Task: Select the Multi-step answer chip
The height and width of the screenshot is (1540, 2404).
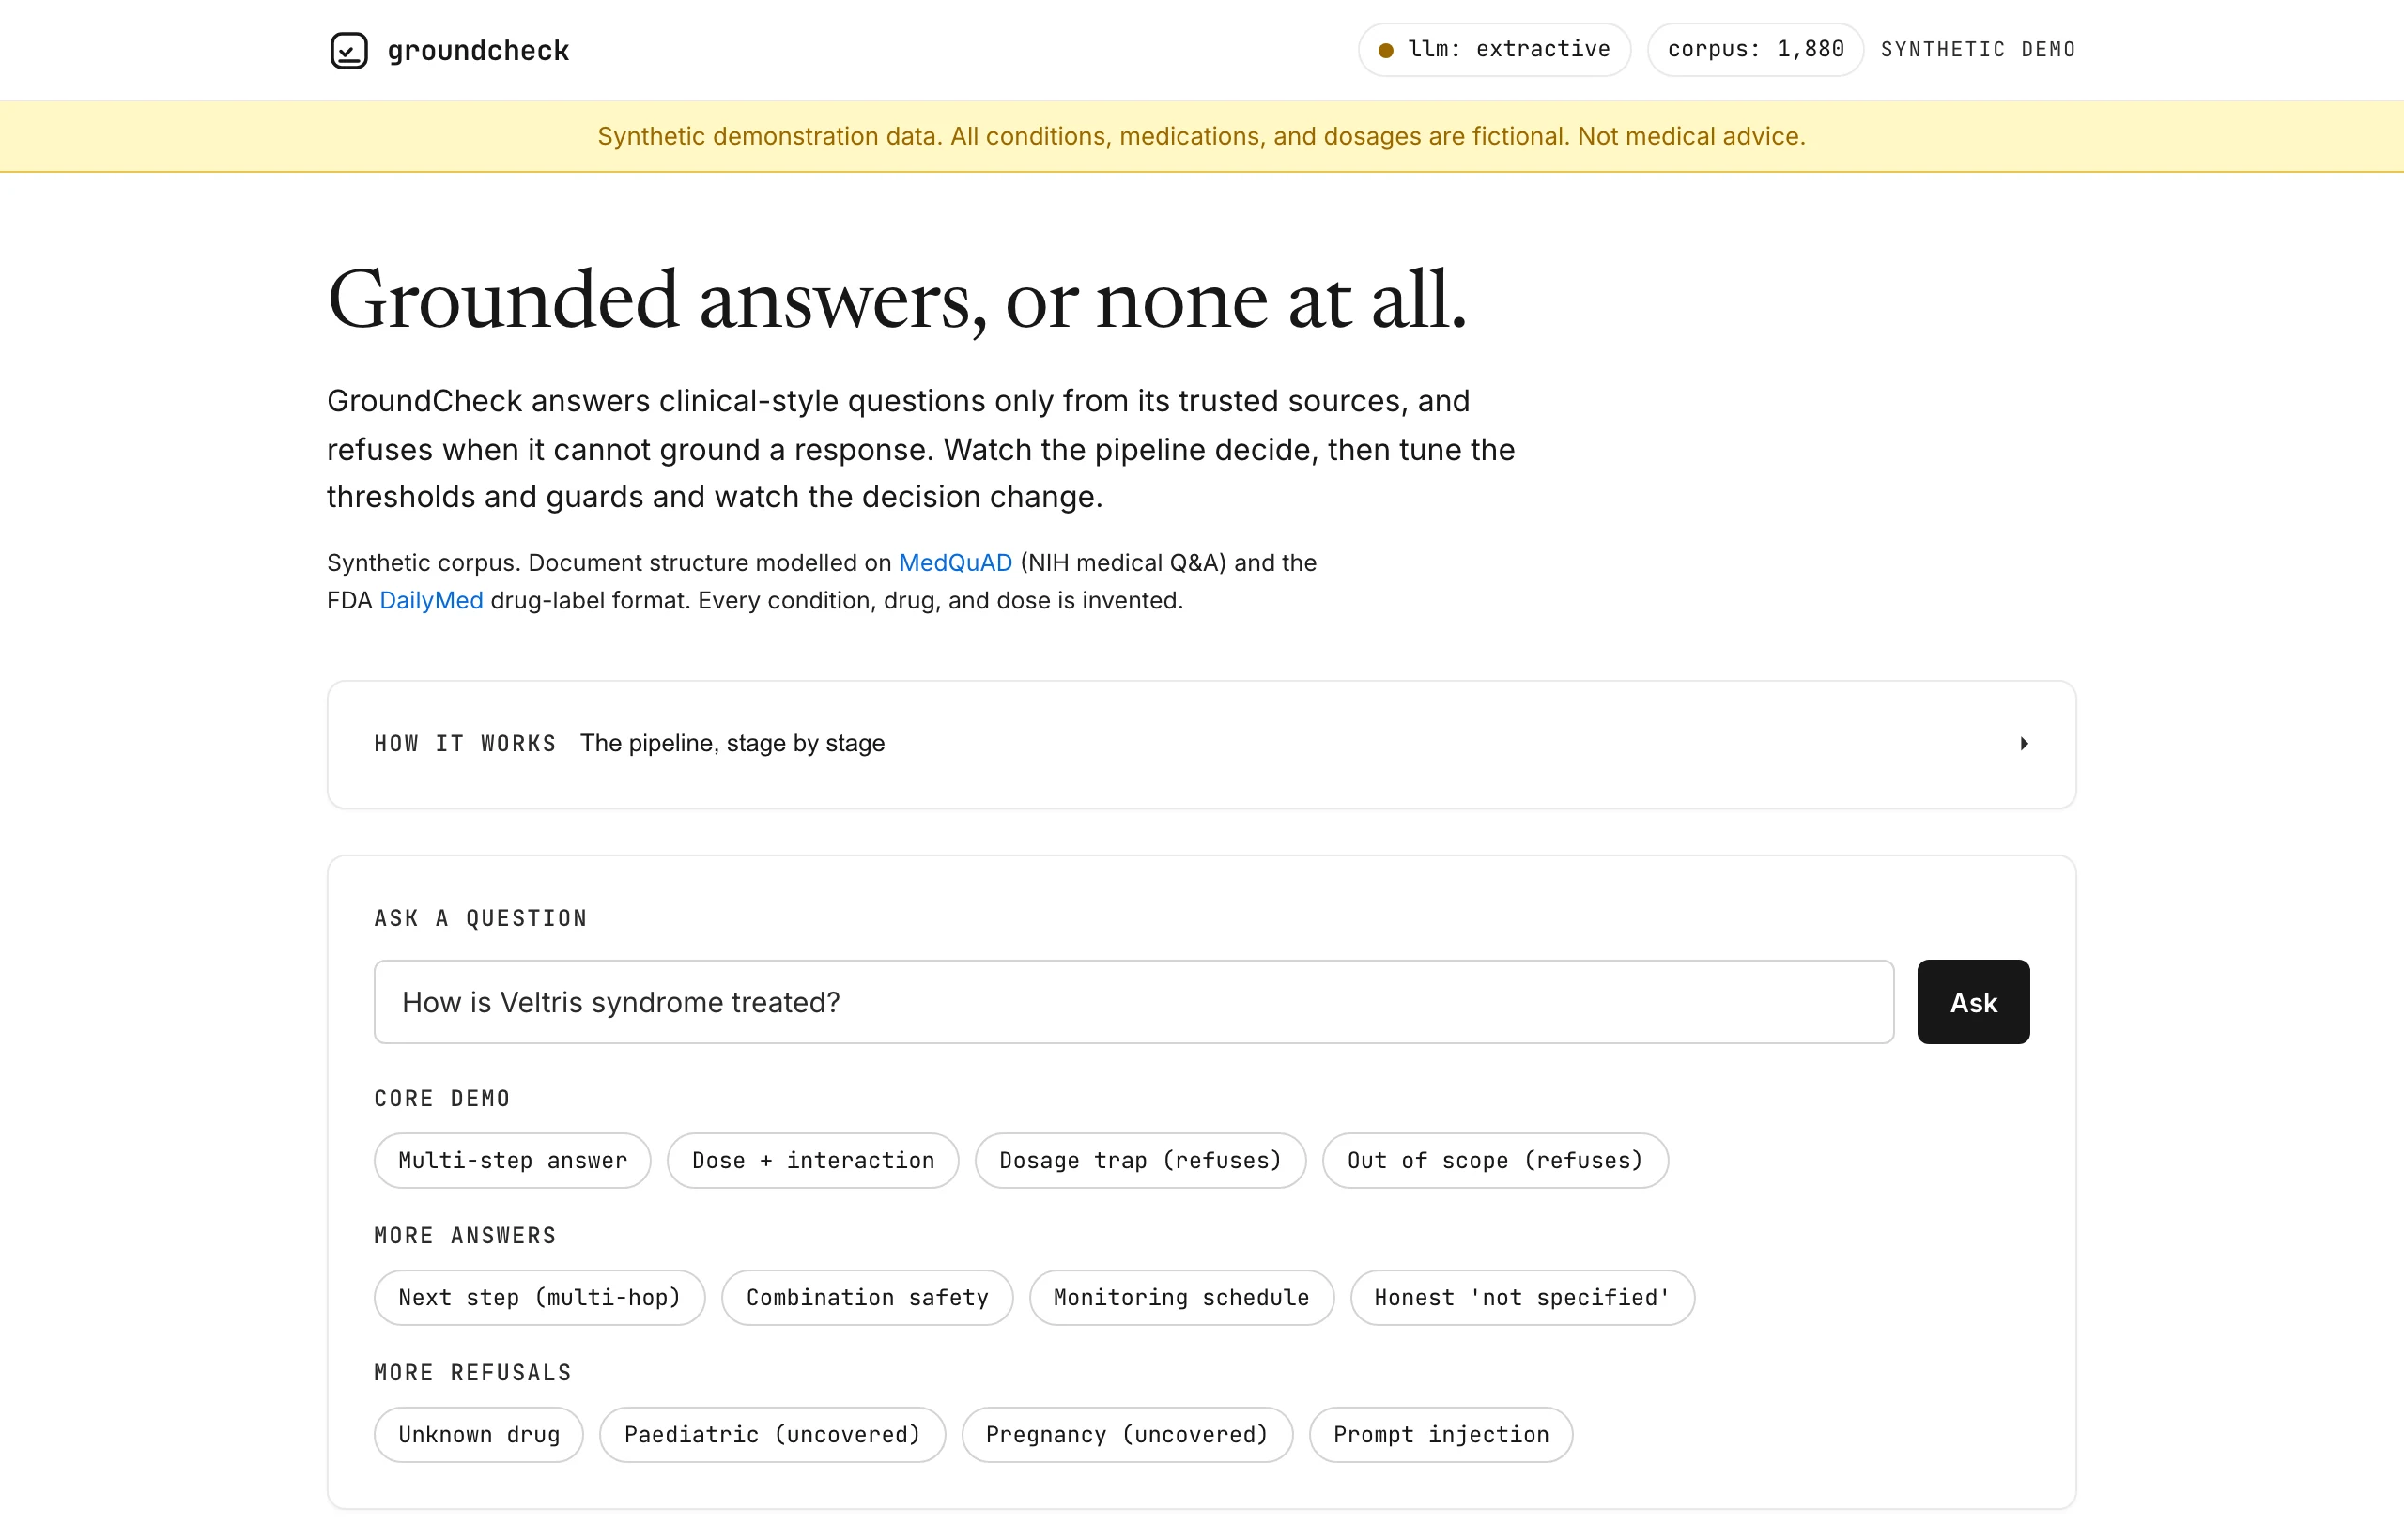Action: (x=512, y=1160)
